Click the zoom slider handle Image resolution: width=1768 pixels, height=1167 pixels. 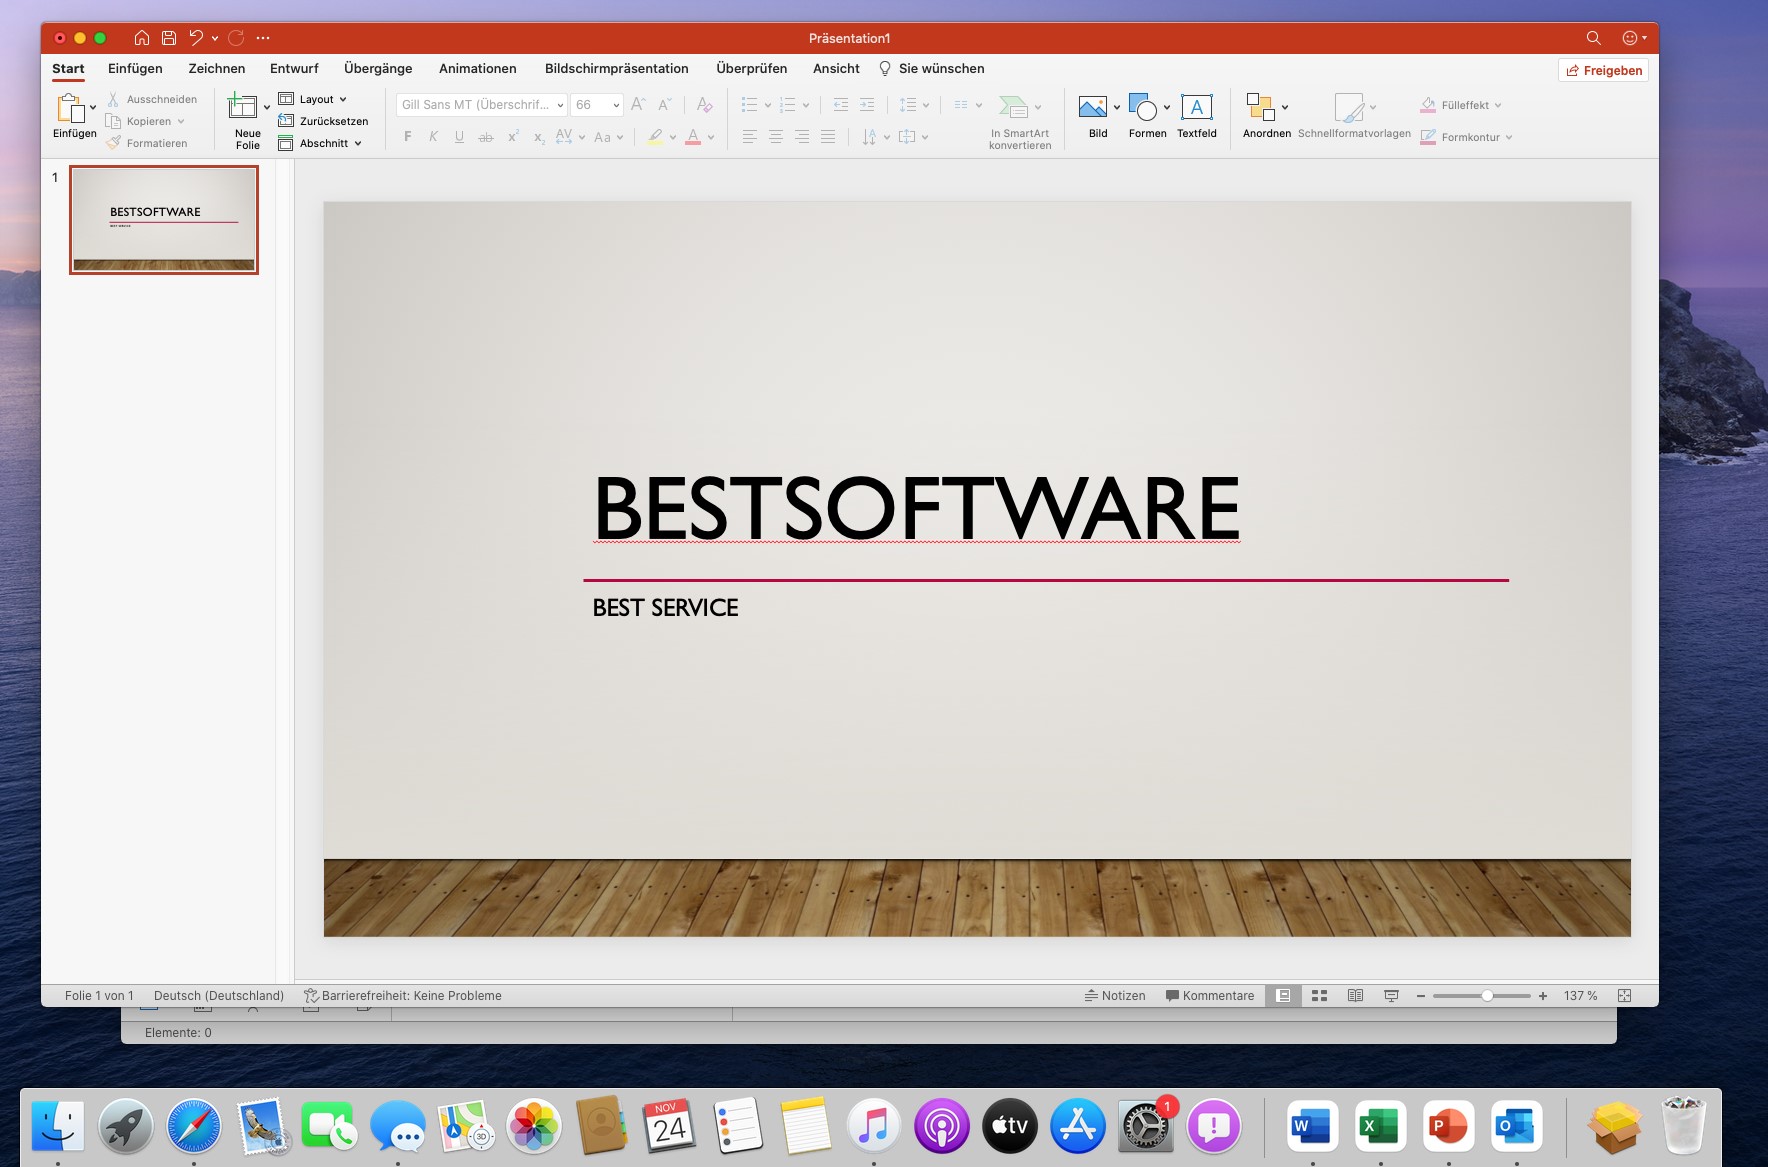(1487, 996)
